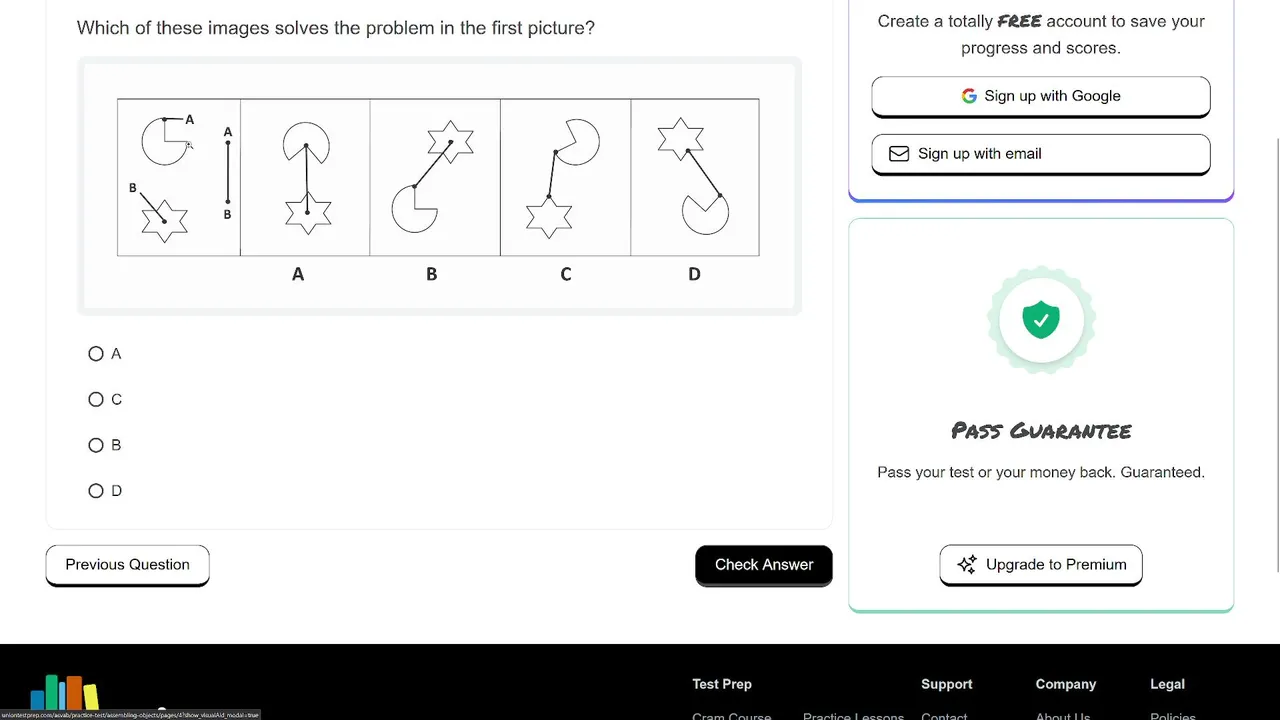The width and height of the screenshot is (1280, 720).
Task: Click the answer figure labeled D
Action: click(695, 178)
